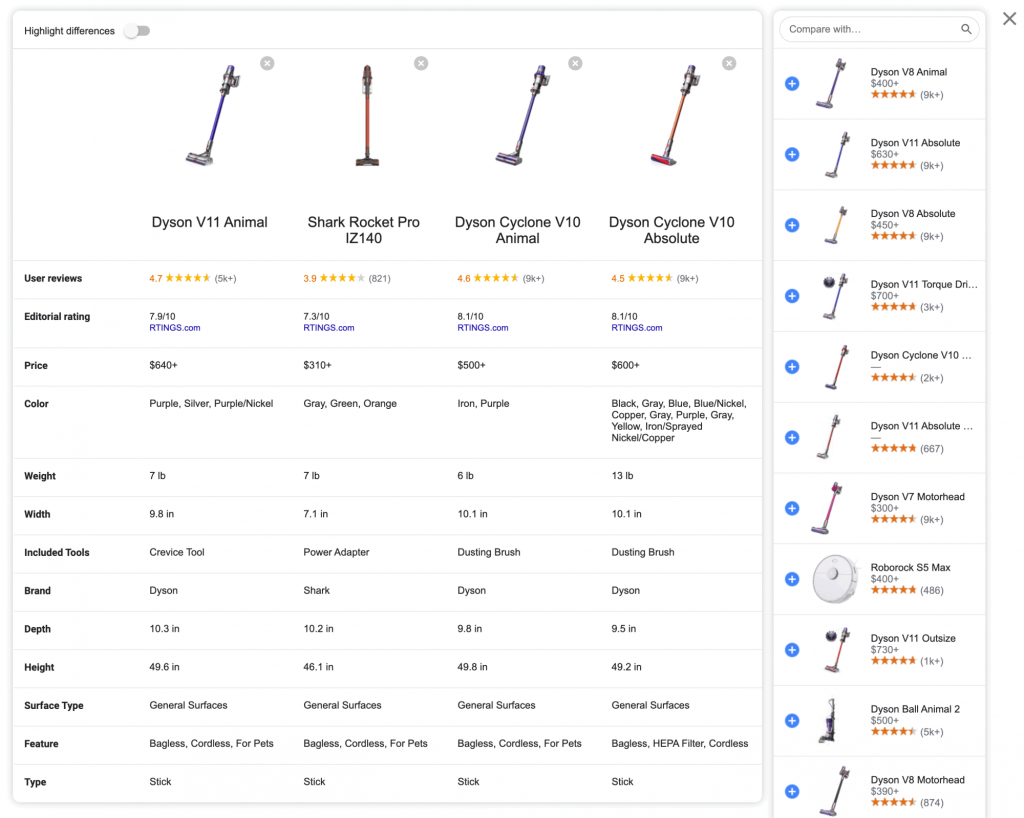Viewport: 1024px width, 818px height.
Task: Click the Crevice Tool cell
Action: click(177, 552)
